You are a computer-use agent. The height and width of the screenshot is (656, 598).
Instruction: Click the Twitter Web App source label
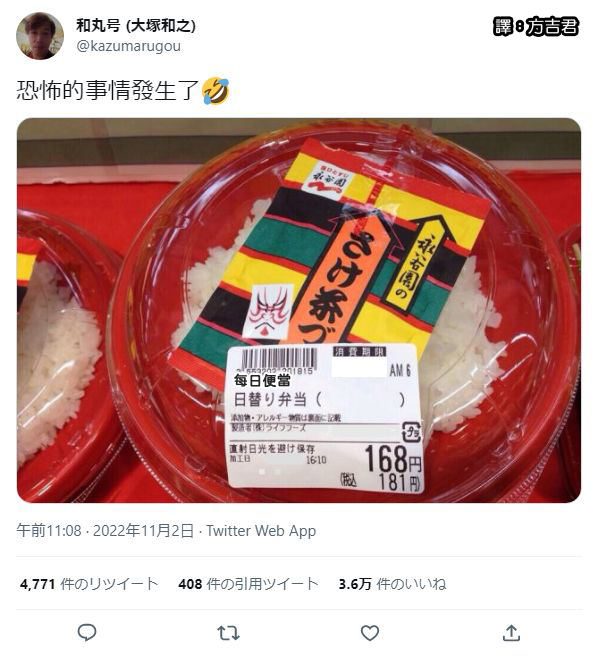pyautogui.click(x=261, y=530)
